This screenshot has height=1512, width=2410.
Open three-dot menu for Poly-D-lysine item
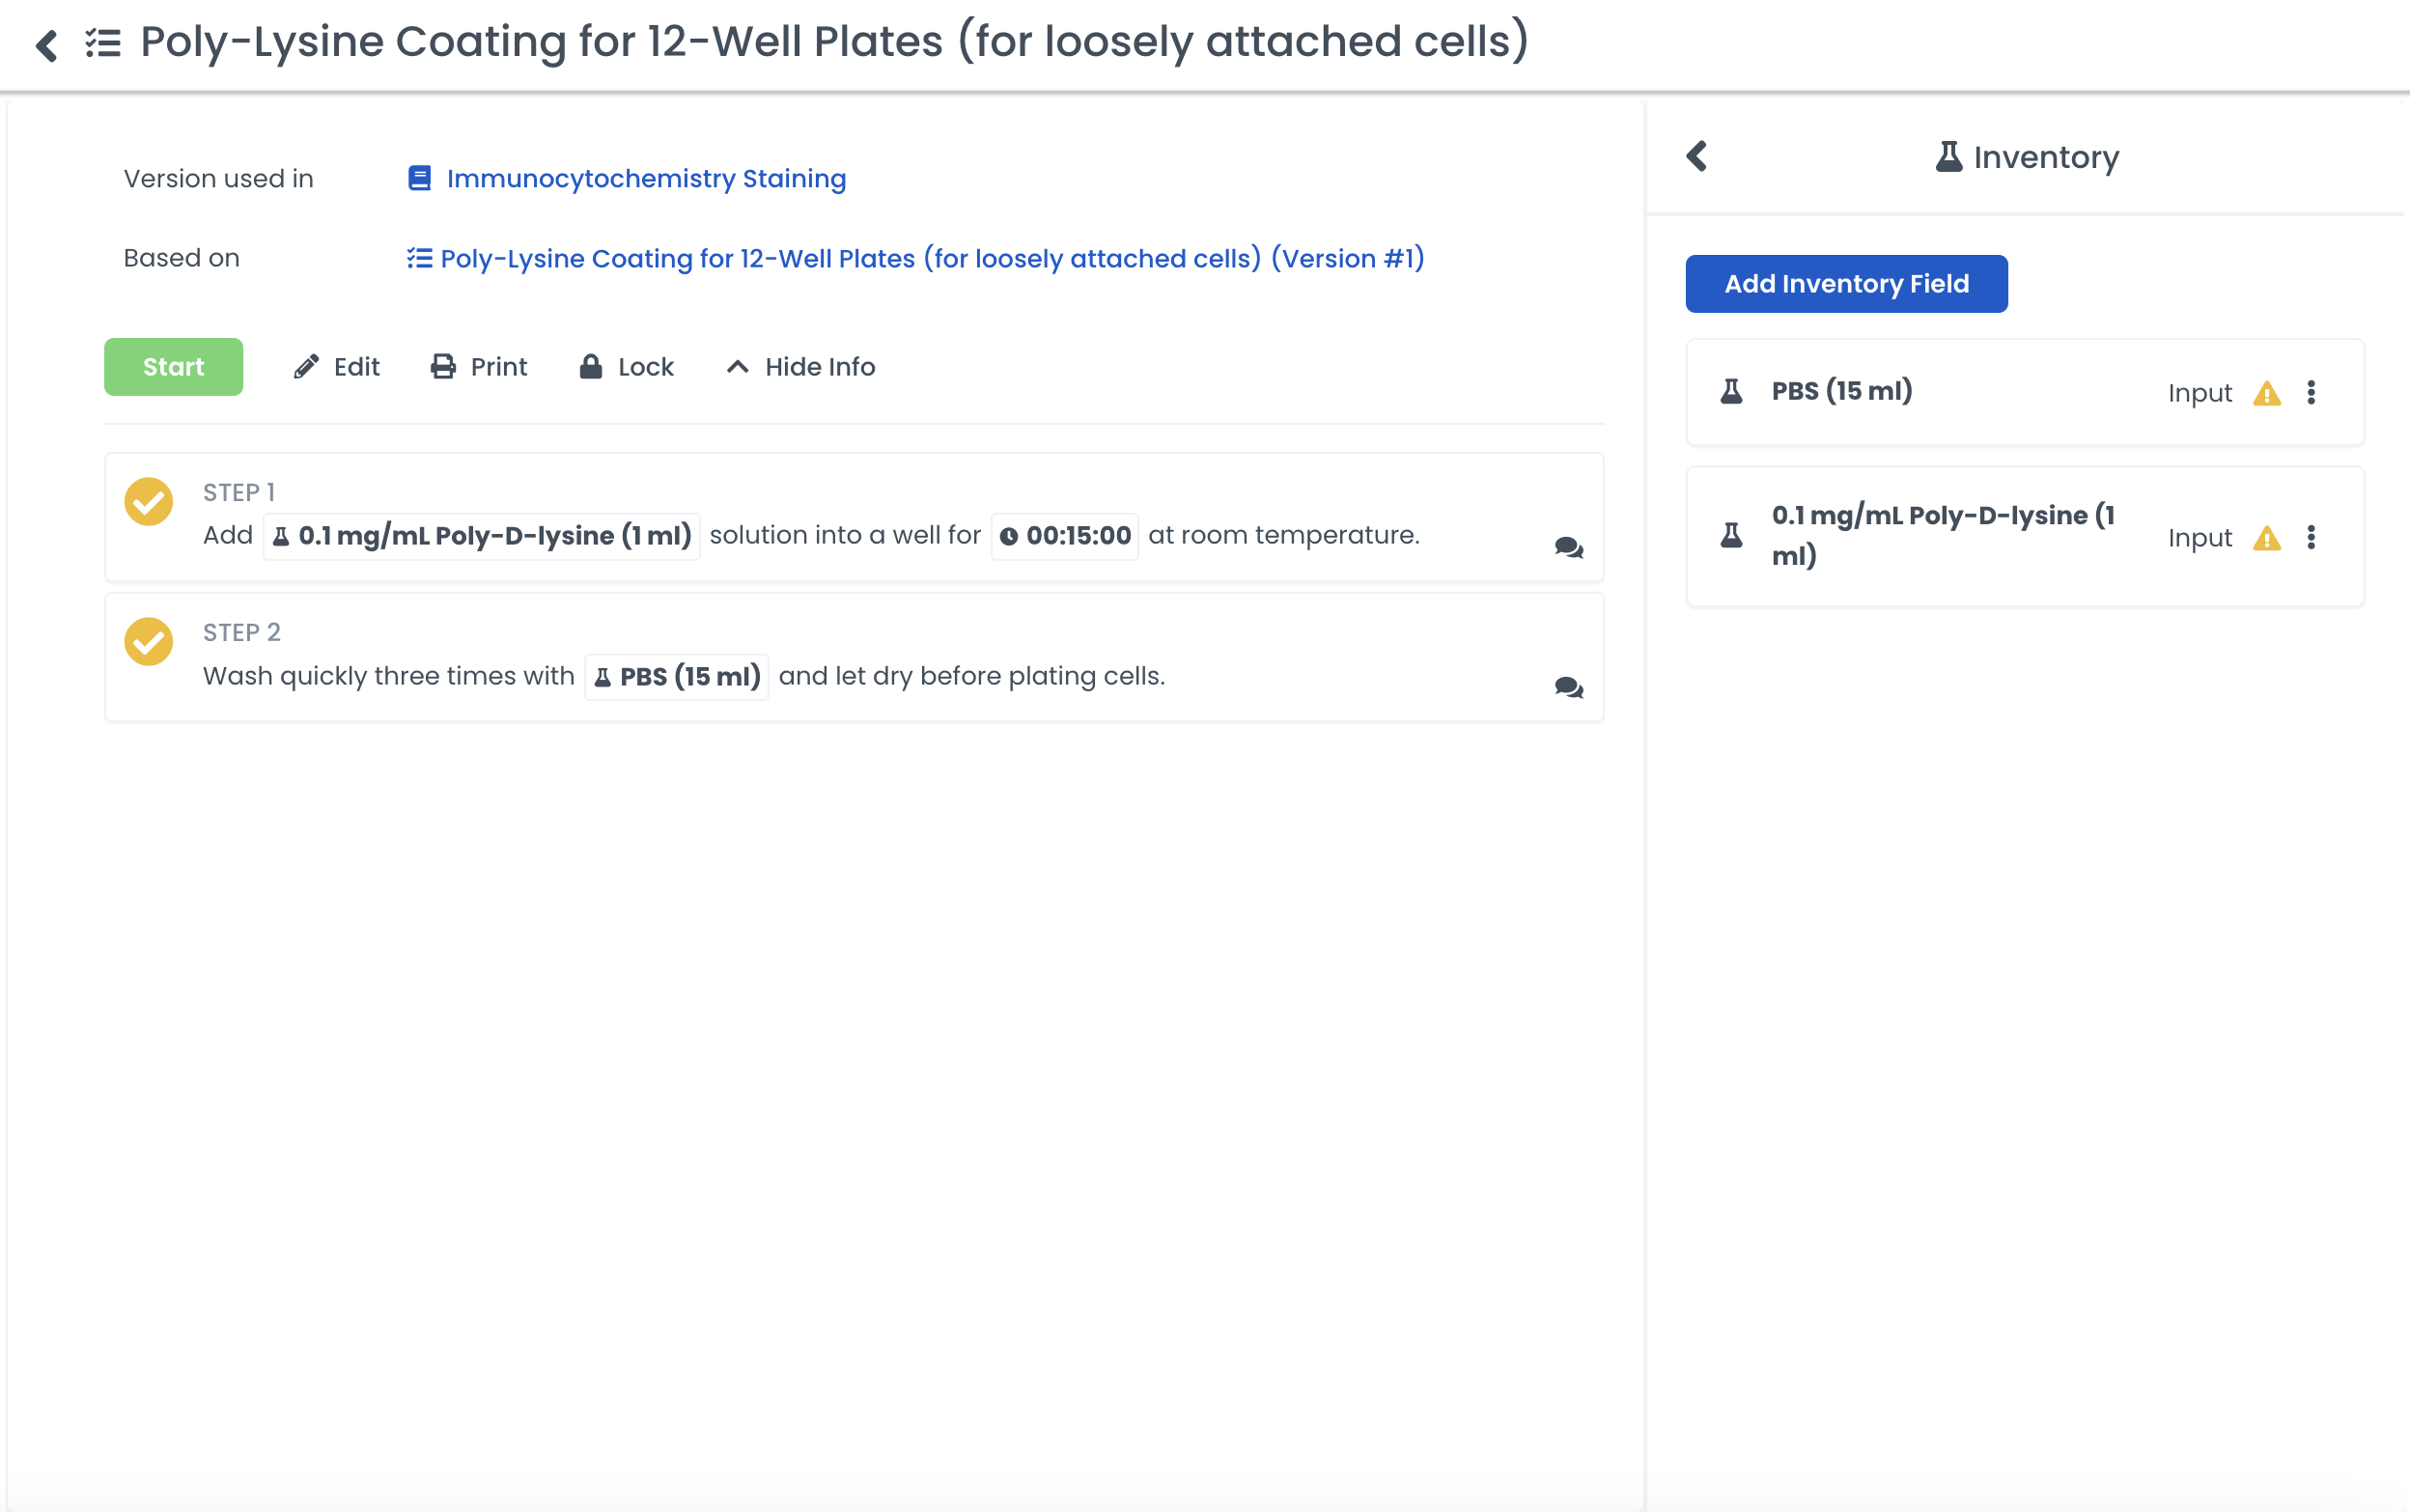[x=2311, y=538]
